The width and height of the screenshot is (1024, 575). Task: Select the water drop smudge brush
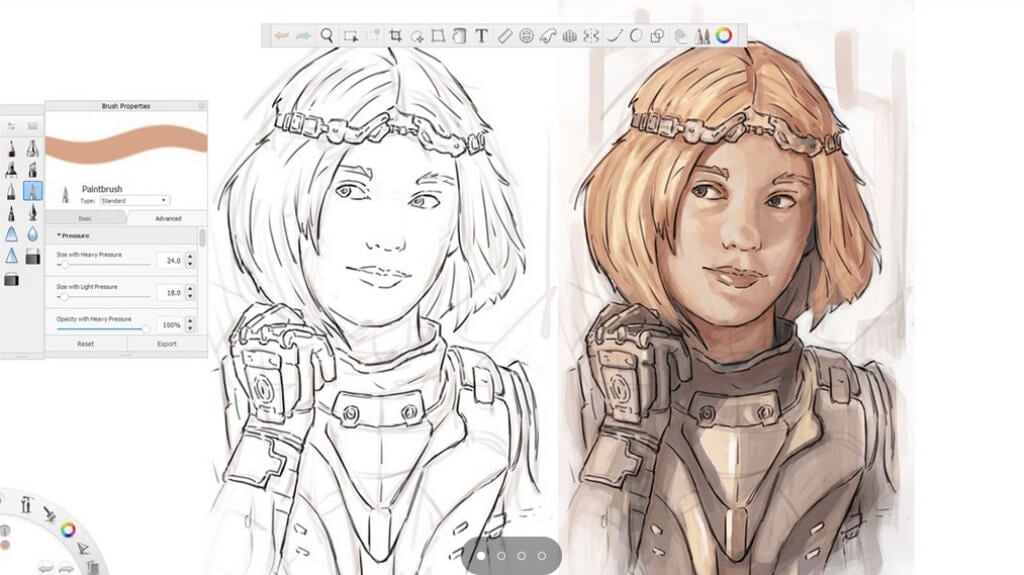click(x=33, y=233)
